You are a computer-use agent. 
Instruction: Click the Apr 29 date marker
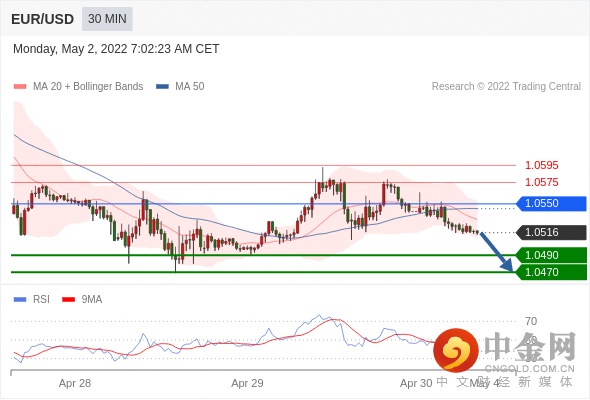point(247,383)
